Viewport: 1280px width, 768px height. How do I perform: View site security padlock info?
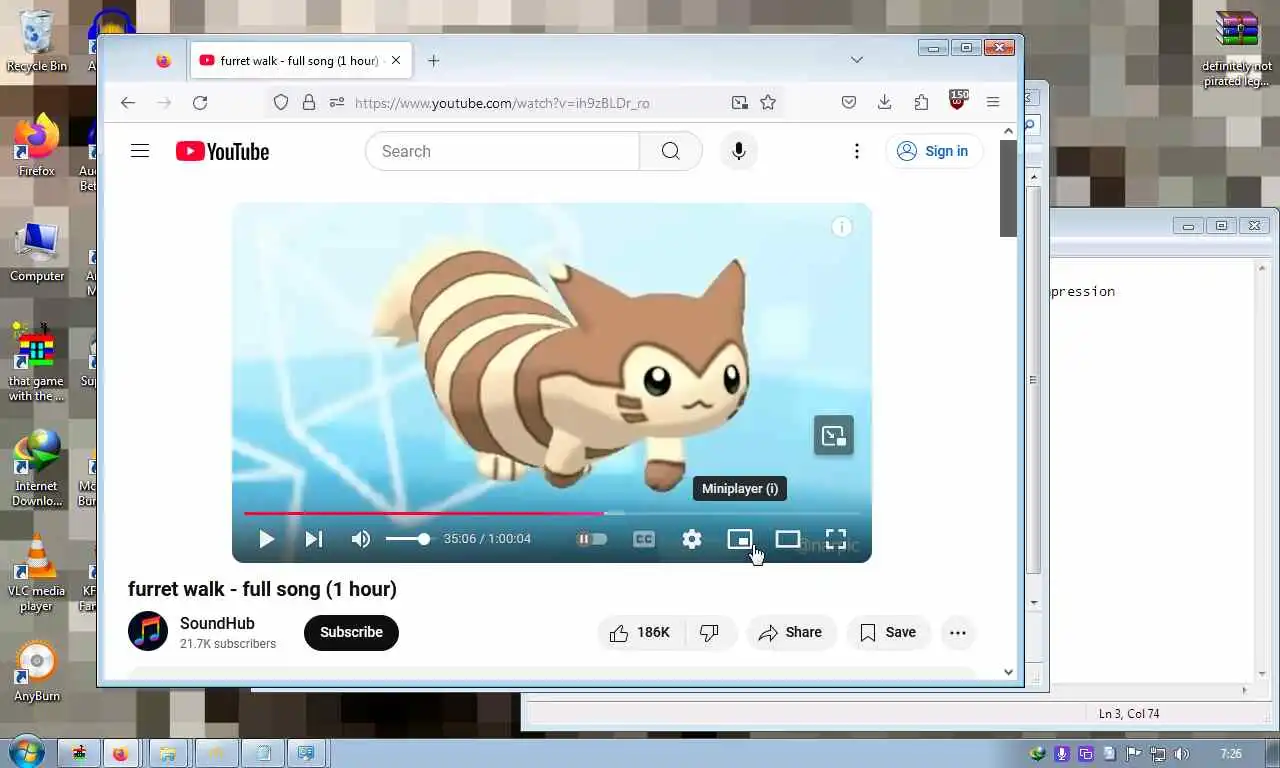pos(309,102)
